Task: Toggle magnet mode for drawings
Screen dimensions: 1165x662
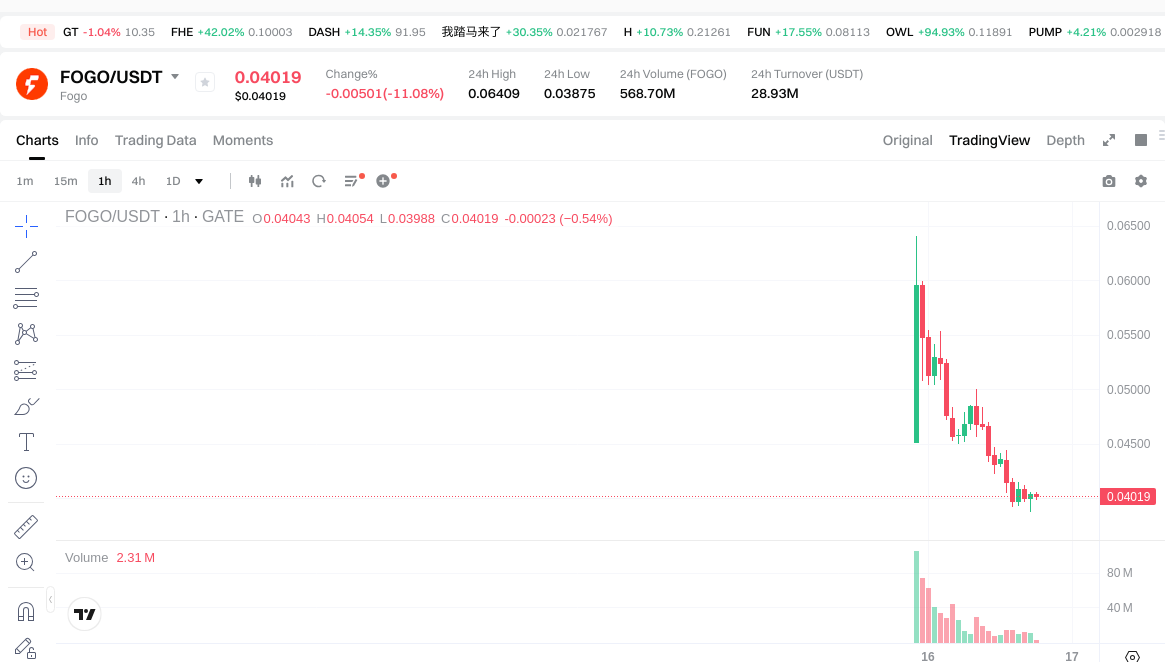Action: point(25,611)
